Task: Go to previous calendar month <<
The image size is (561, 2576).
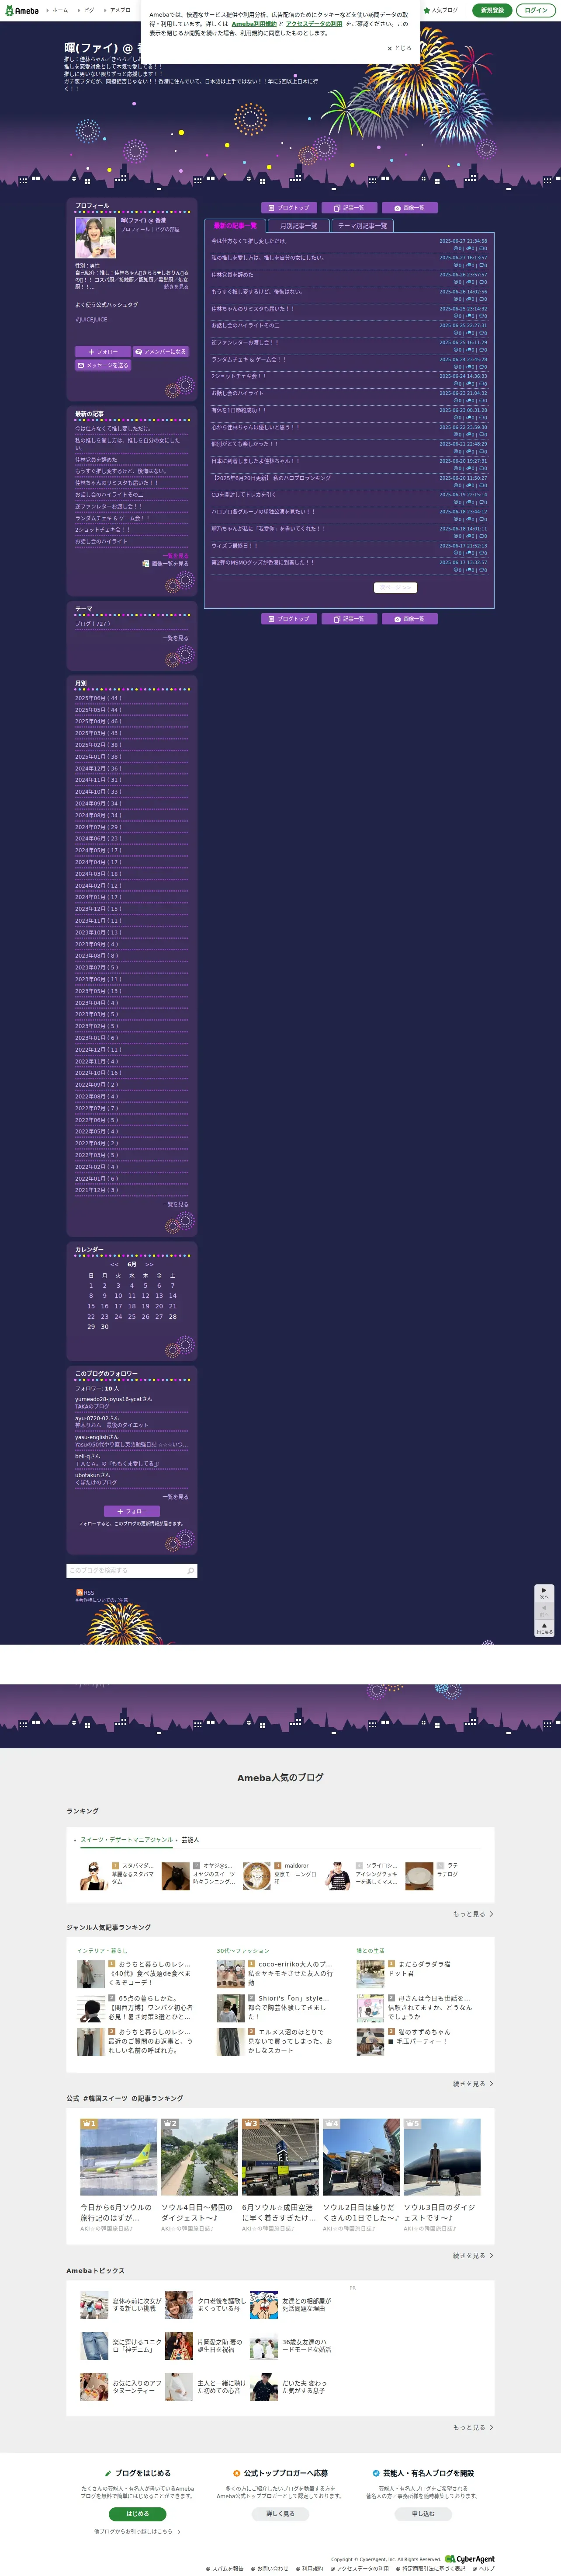Action: click(114, 1264)
